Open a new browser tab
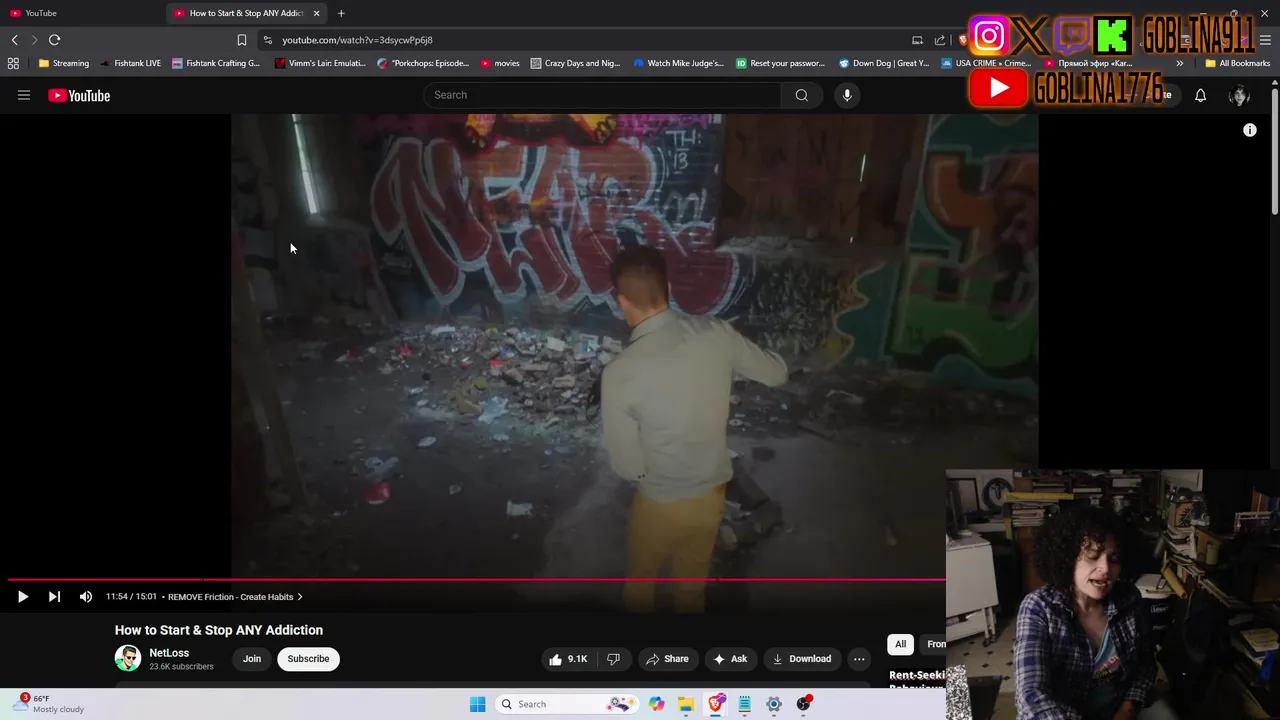The width and height of the screenshot is (1280, 720). 341,13
